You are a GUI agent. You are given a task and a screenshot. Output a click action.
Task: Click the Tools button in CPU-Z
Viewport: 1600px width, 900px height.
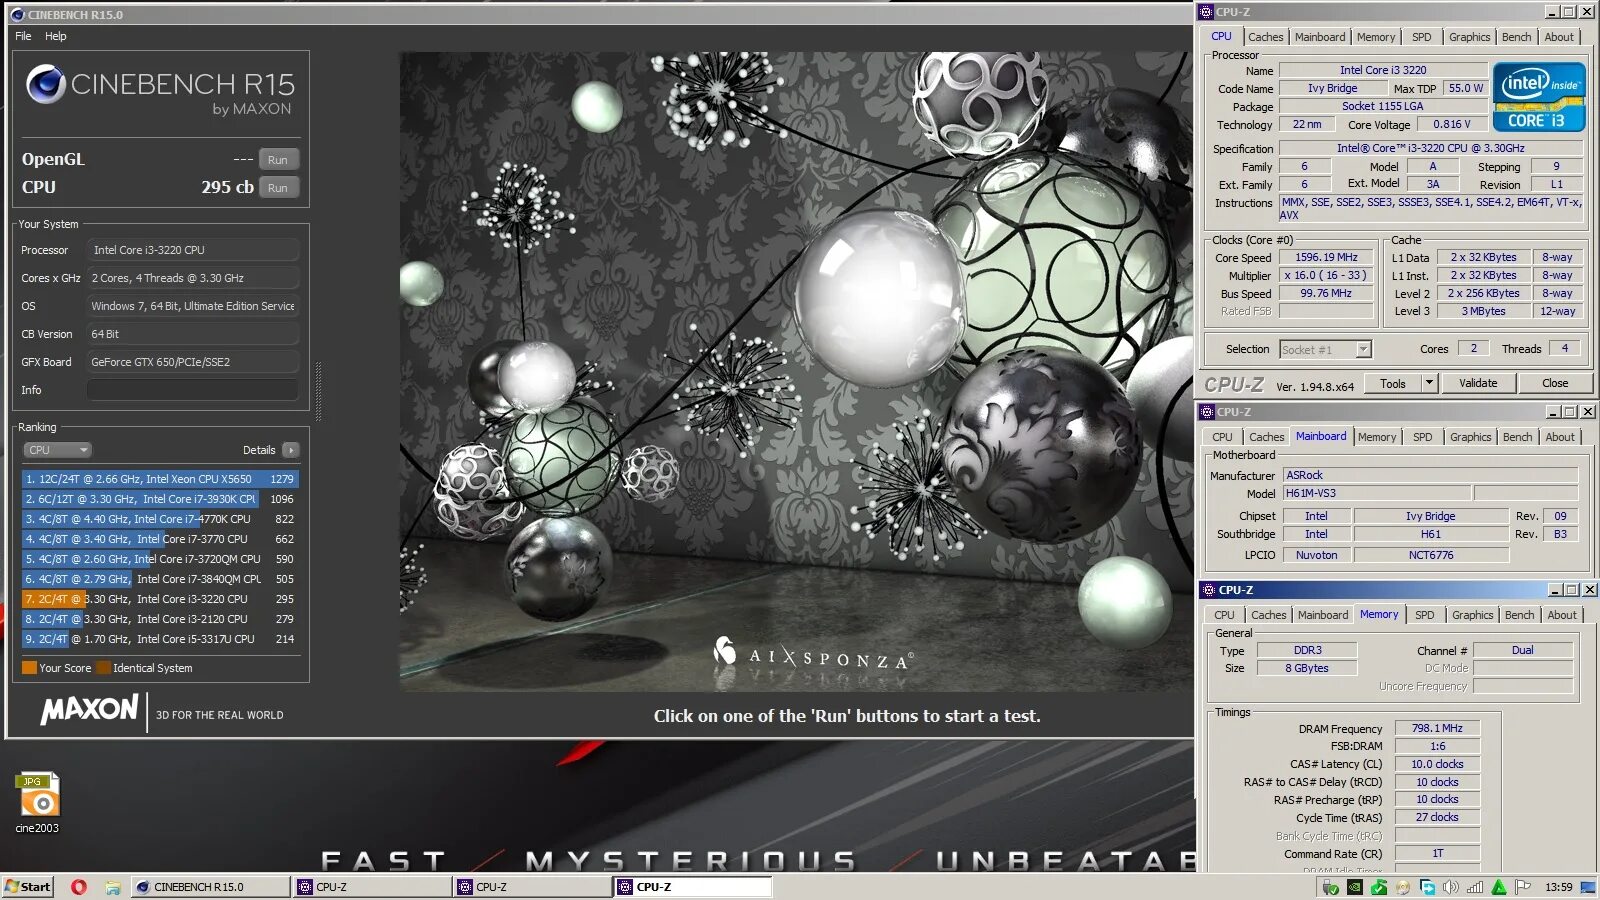pyautogui.click(x=1392, y=383)
